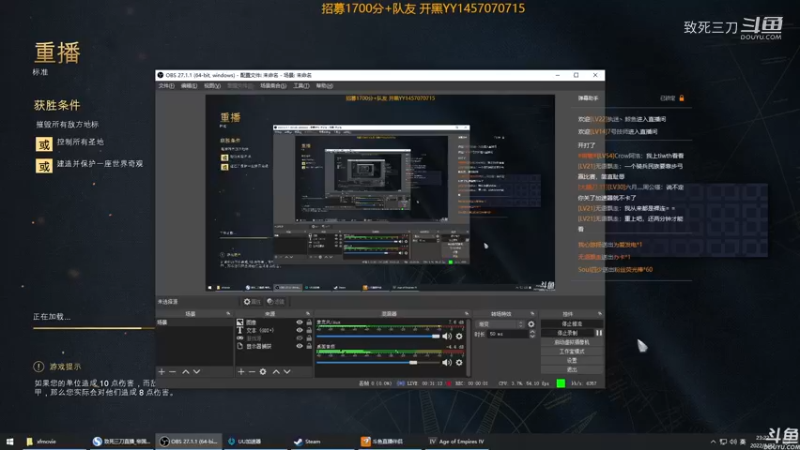Toggle visibility of display capture source
This screenshot has height=450, width=800.
point(299,346)
